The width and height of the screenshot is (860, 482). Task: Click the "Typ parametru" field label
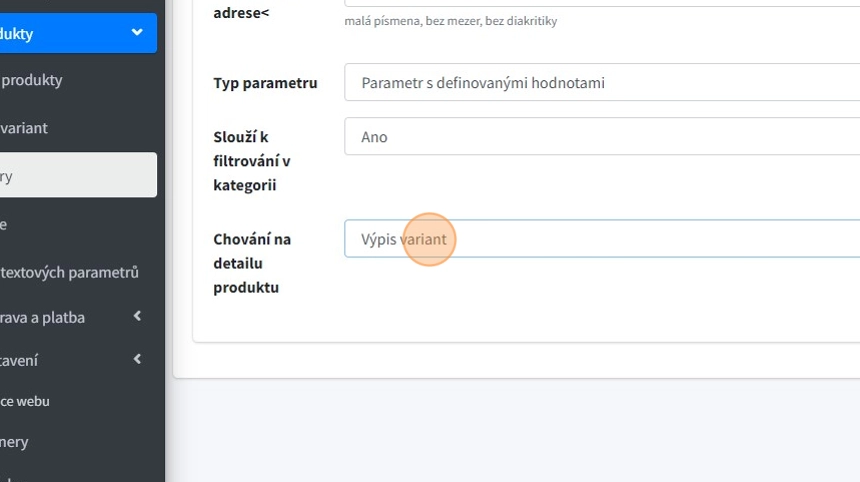(265, 83)
